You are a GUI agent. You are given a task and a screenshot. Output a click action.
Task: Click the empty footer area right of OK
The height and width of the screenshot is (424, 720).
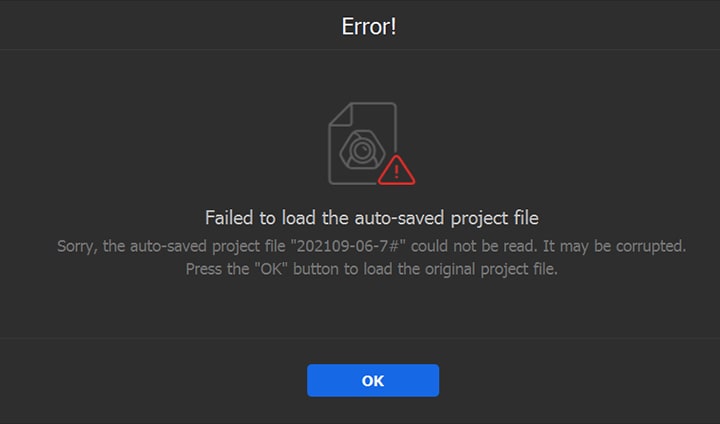pyautogui.click(x=580, y=380)
